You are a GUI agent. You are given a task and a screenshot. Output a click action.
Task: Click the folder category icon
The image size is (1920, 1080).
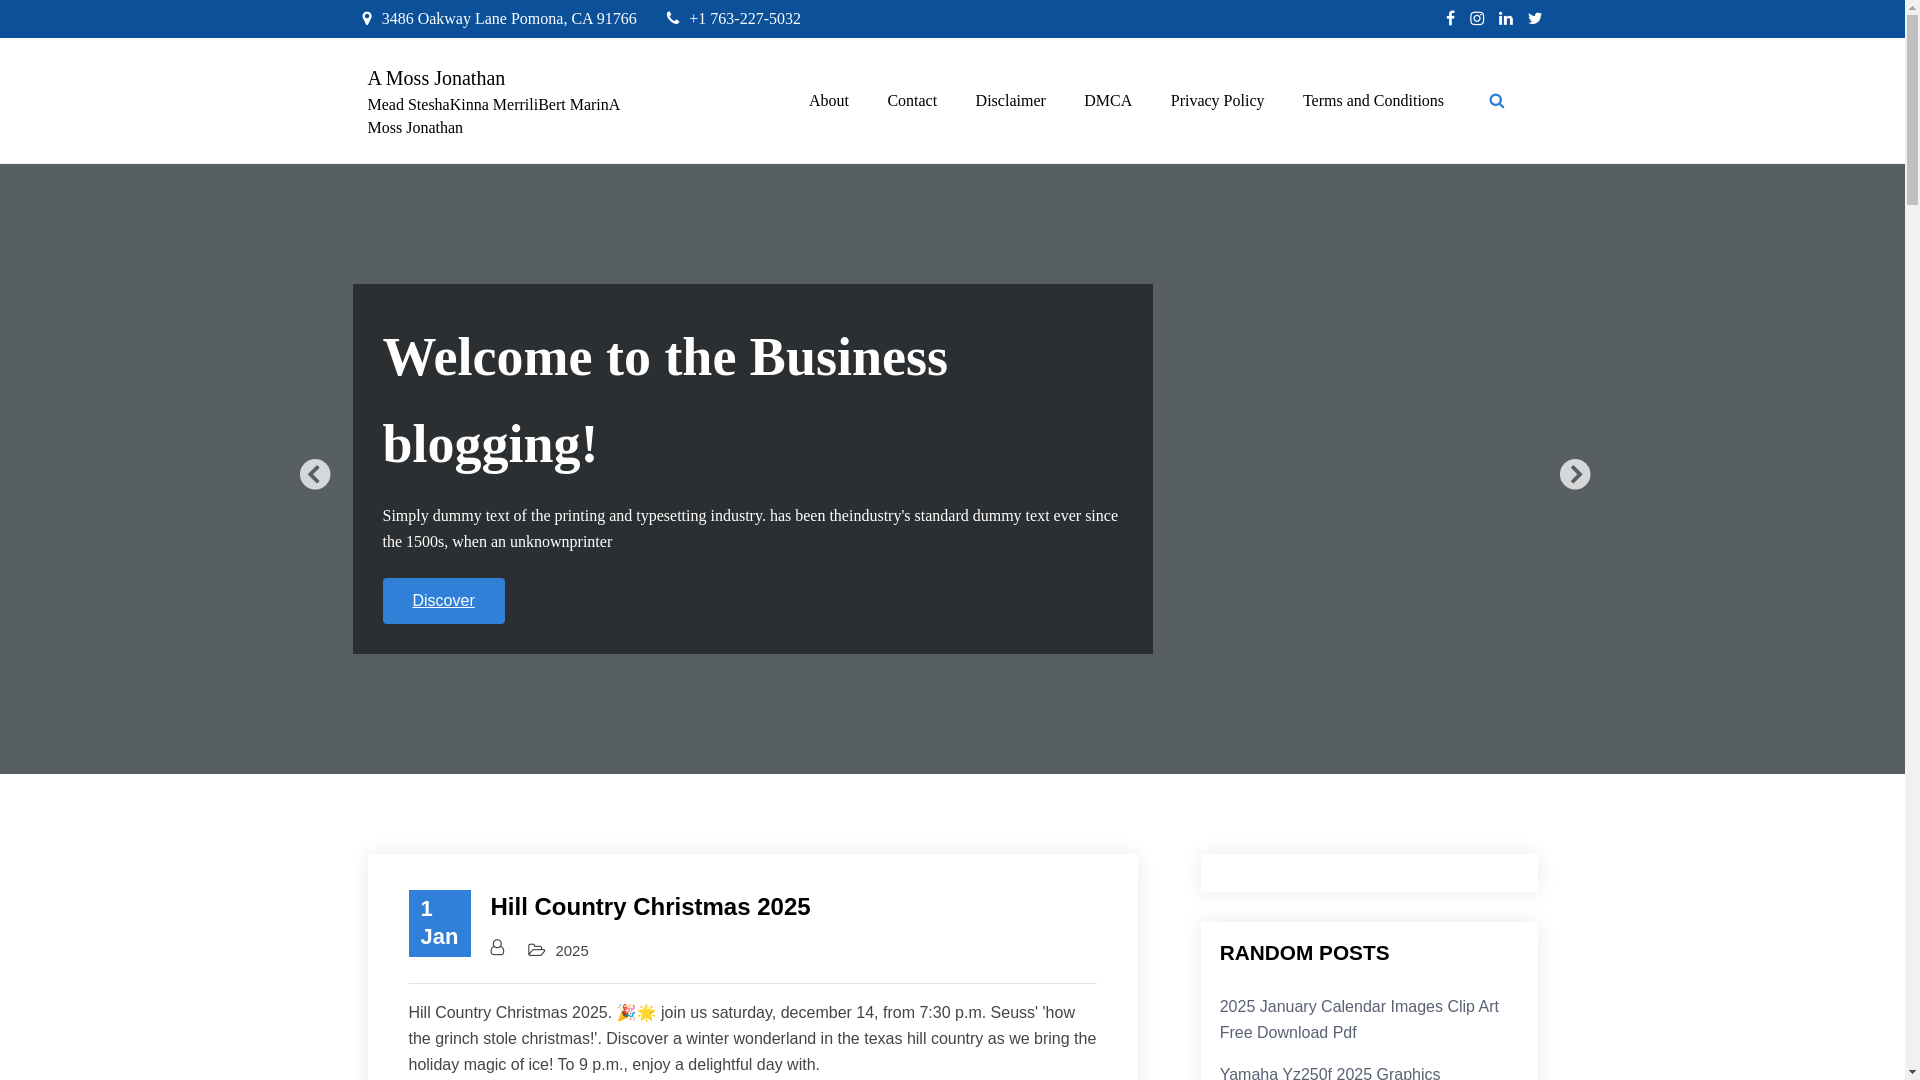[x=537, y=950]
